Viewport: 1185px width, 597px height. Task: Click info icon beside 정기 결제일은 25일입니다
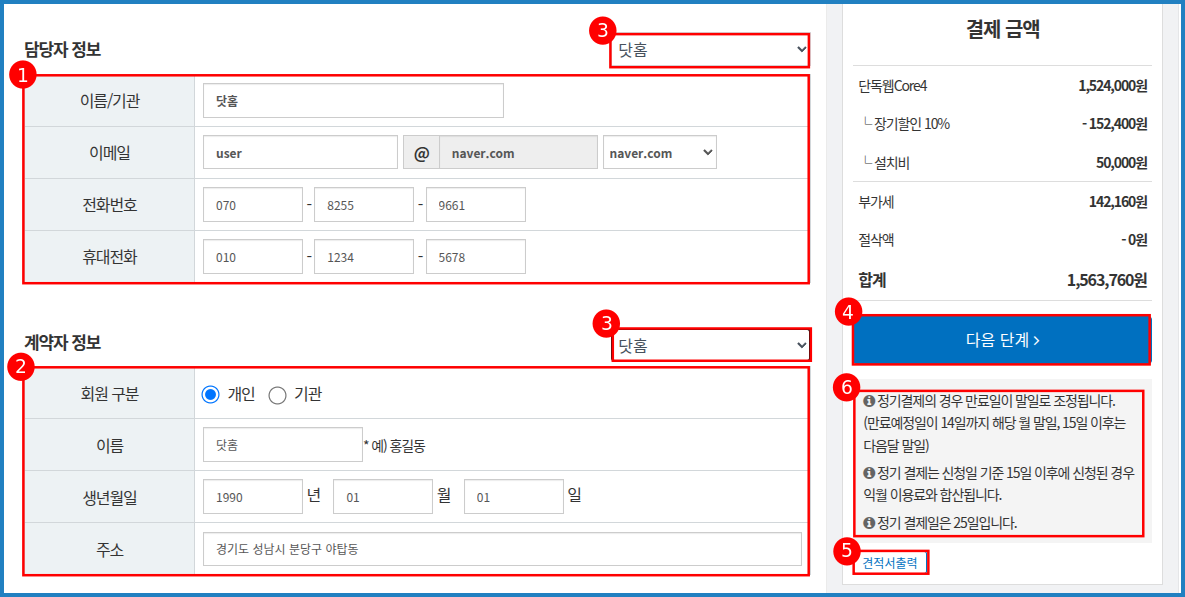pyautogui.click(x=869, y=523)
